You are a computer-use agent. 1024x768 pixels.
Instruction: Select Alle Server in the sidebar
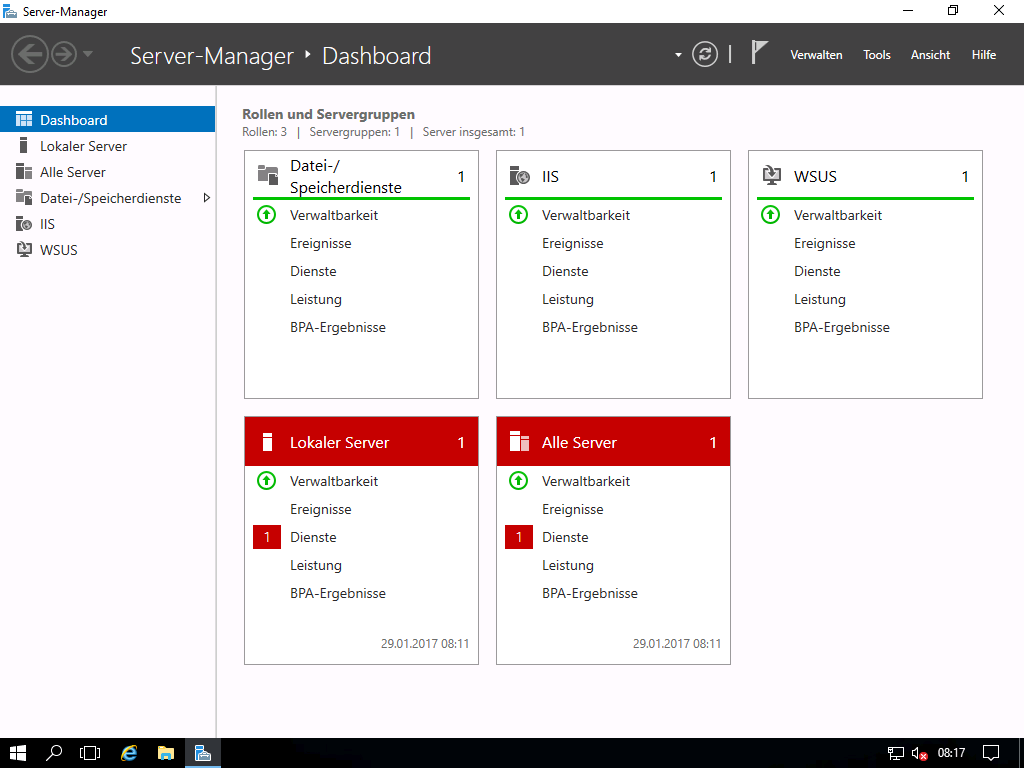(x=107, y=172)
